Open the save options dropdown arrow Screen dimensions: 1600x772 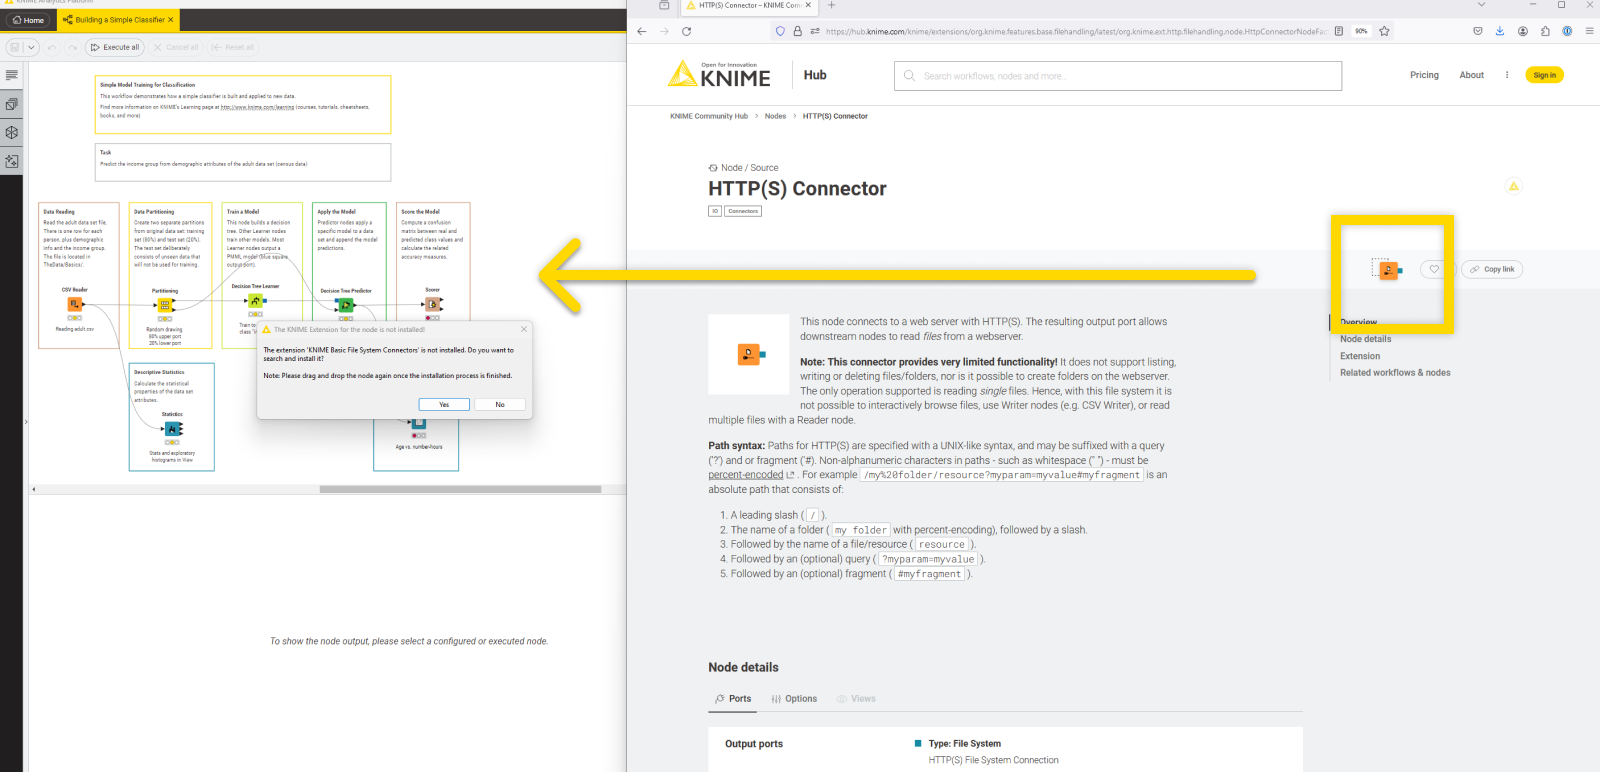32,47
